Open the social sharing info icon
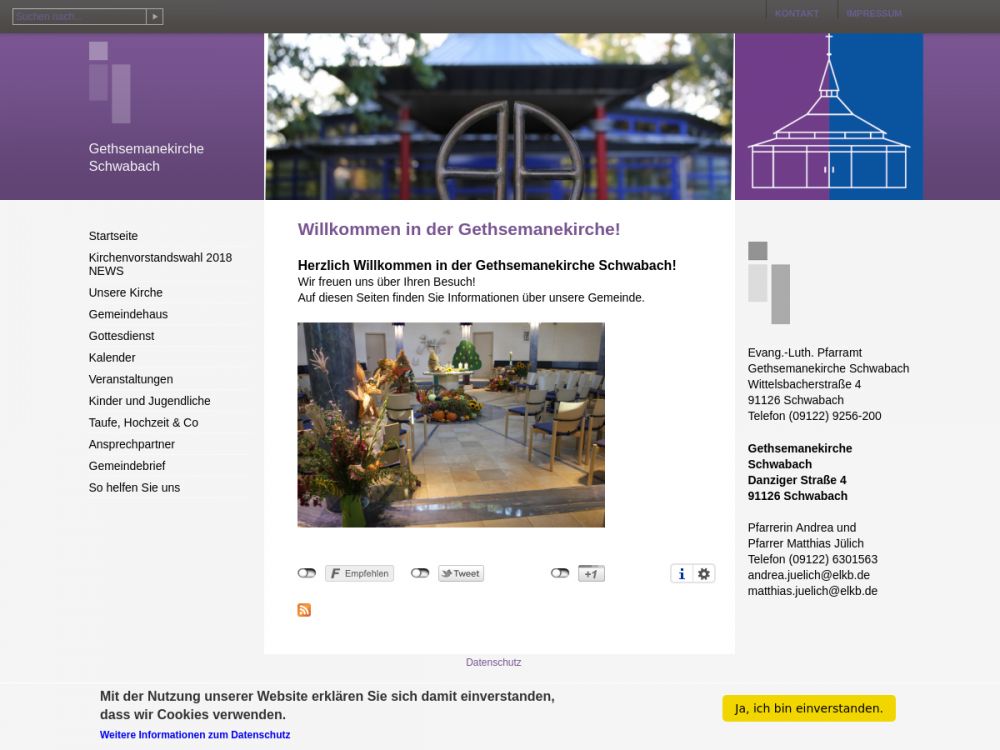 [682, 574]
